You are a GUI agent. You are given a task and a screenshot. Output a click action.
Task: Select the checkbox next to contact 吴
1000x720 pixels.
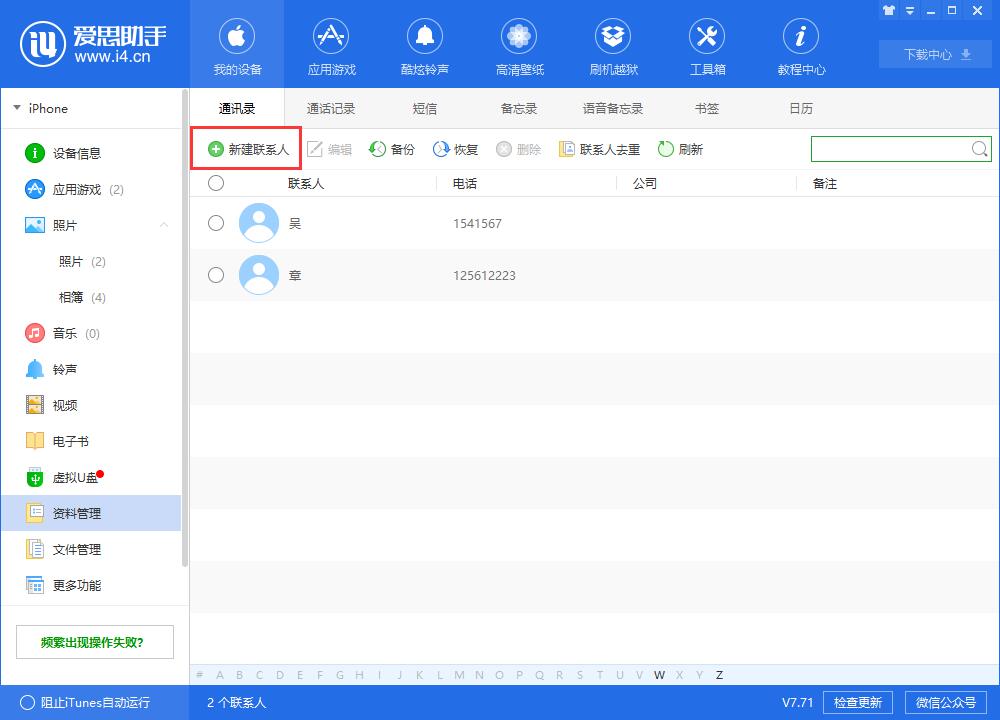point(216,223)
